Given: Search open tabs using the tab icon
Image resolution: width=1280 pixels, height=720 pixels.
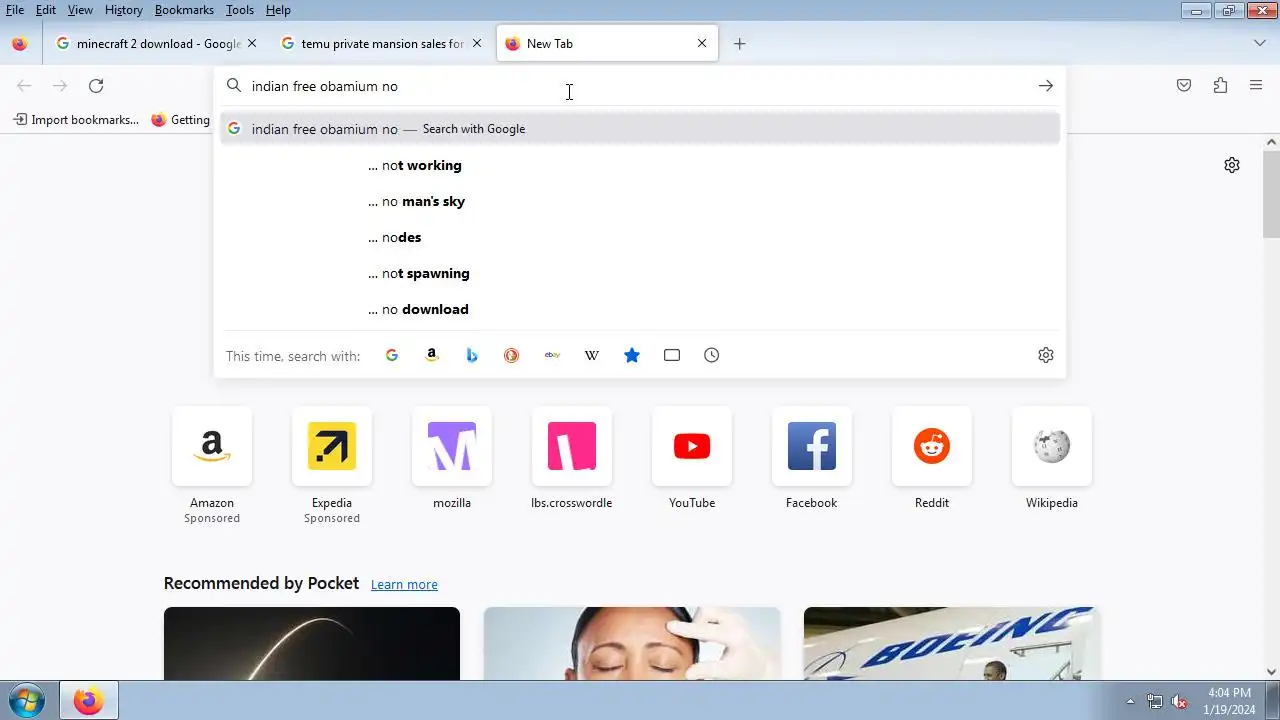Looking at the screenshot, I should pyautogui.click(x=672, y=355).
